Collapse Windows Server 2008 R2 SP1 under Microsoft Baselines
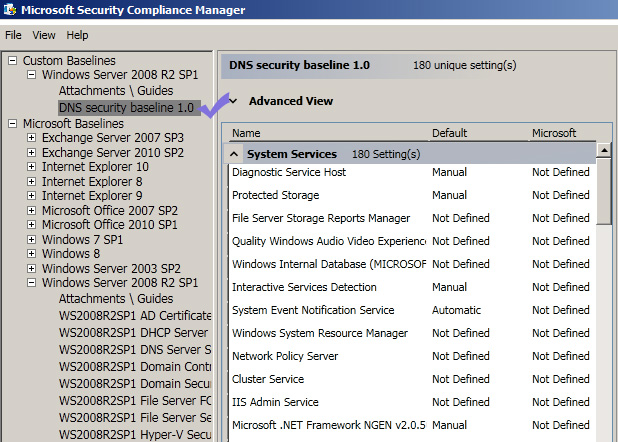Image resolution: width=618 pixels, height=442 pixels. (x=32, y=283)
